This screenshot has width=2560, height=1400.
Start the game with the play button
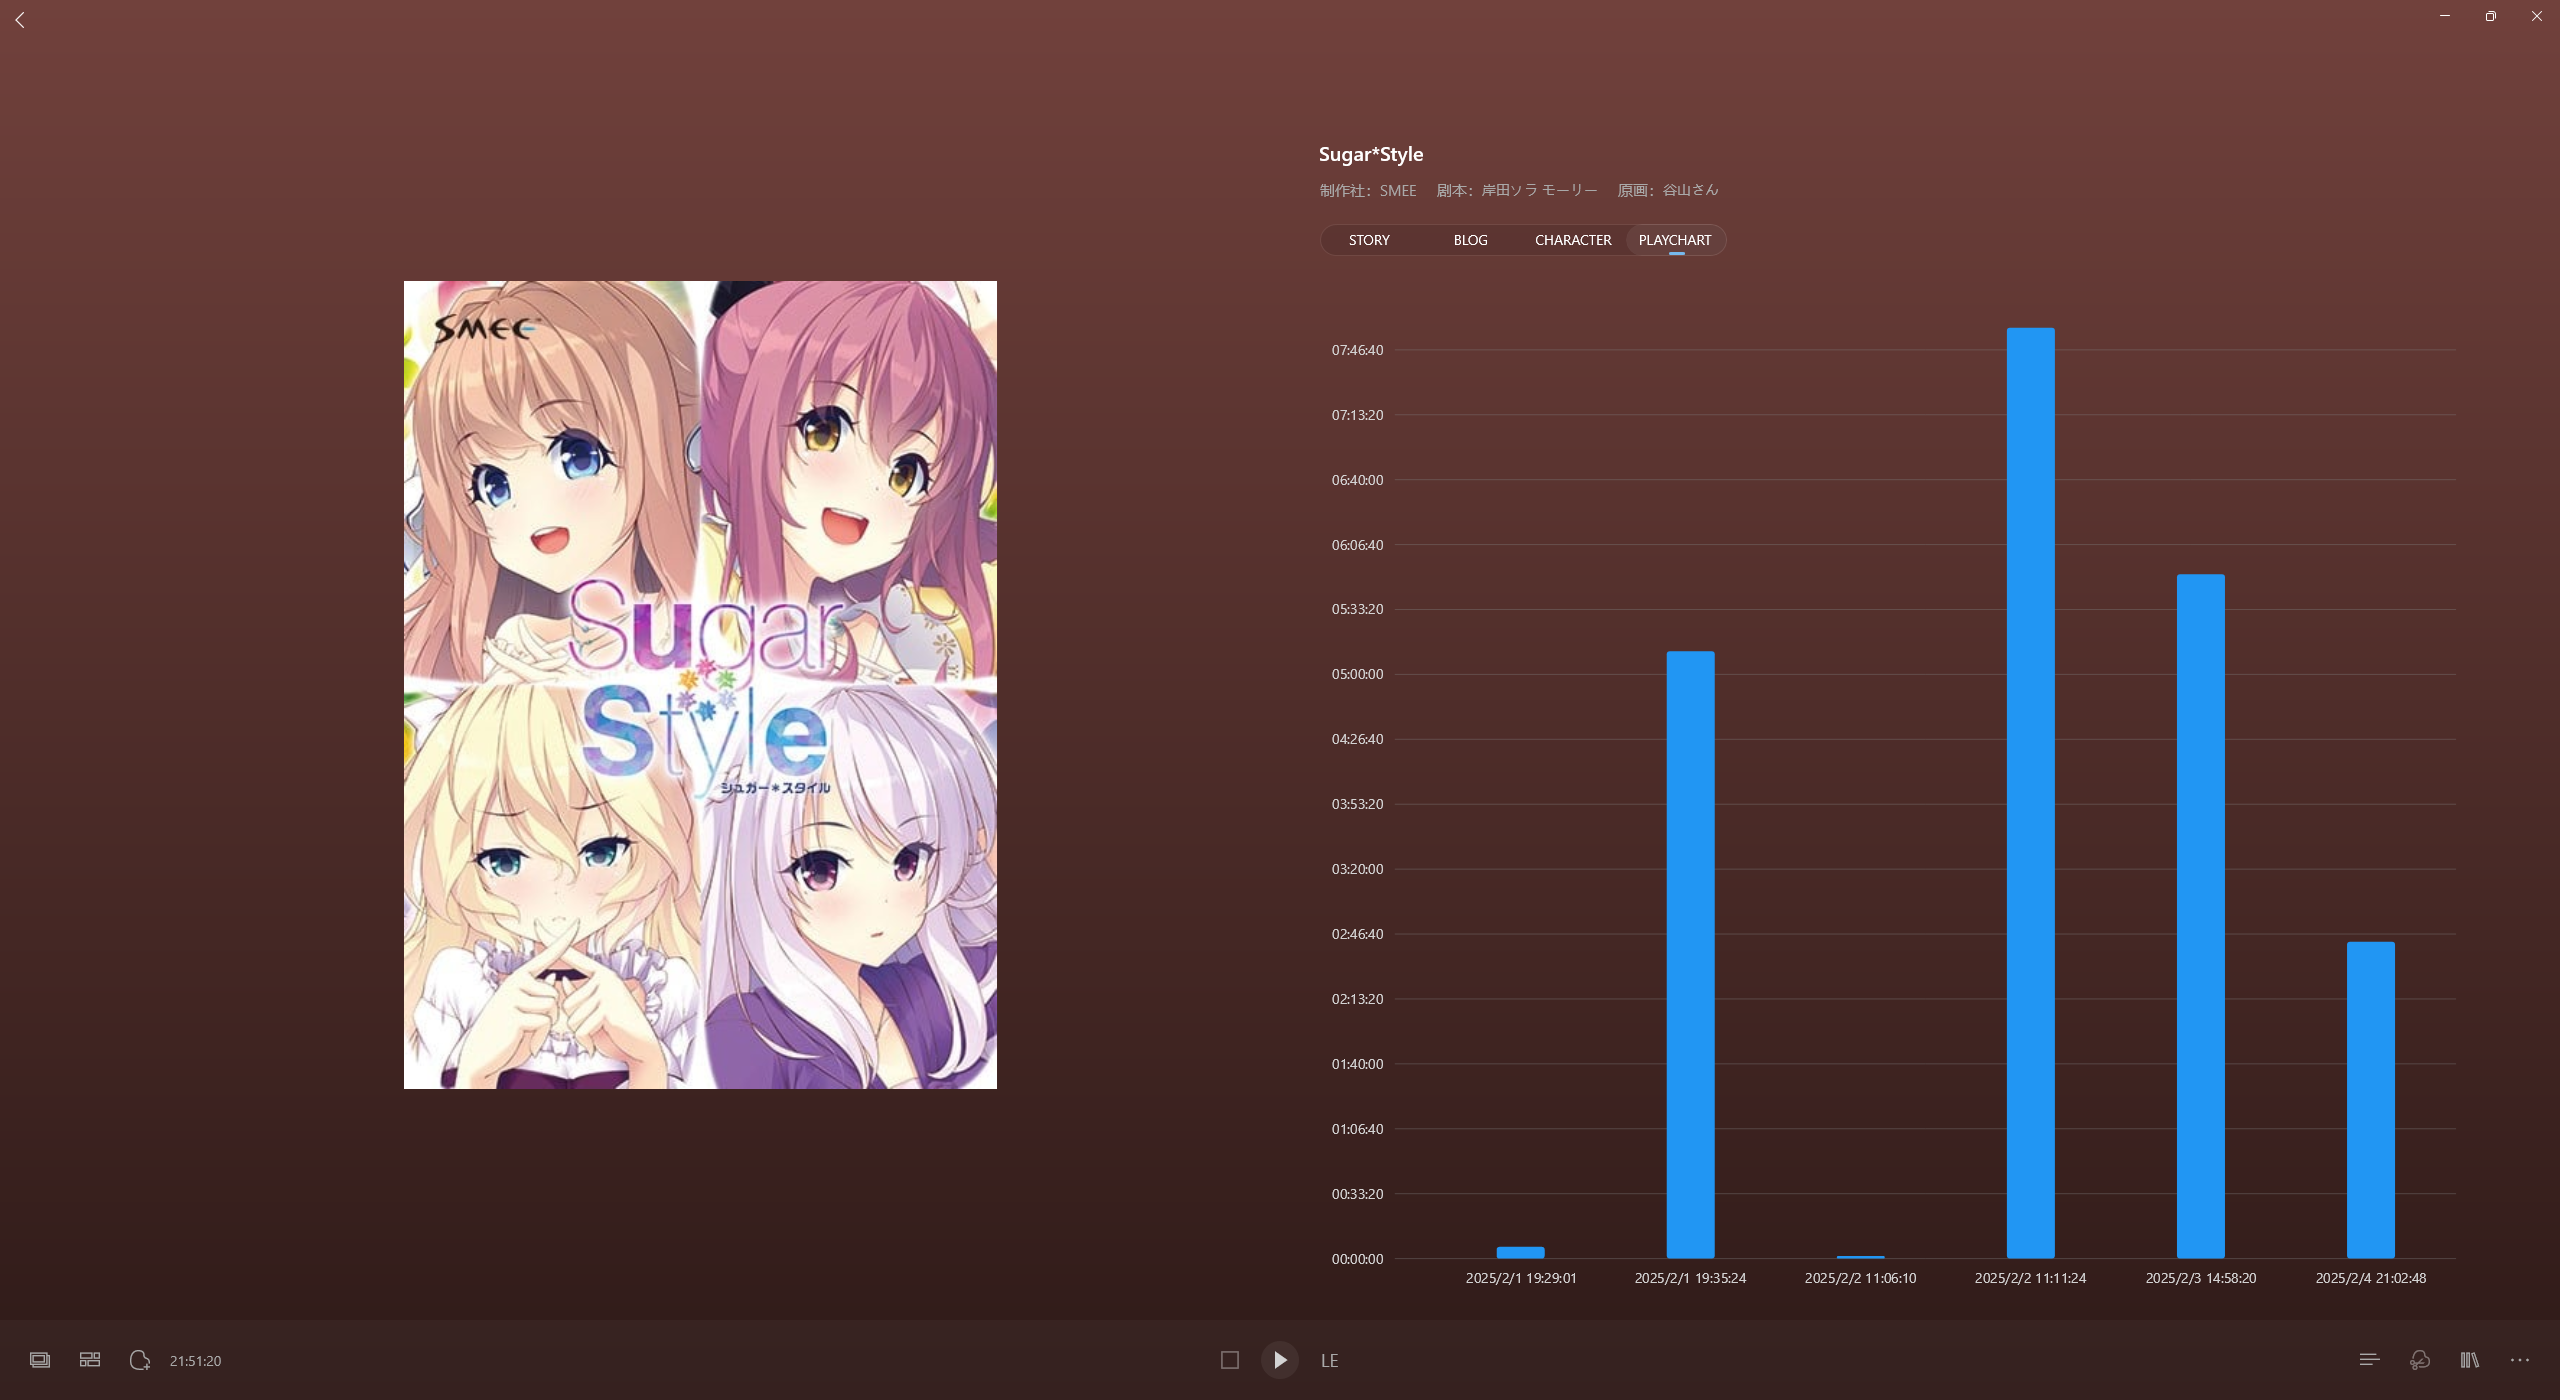[x=1280, y=1360]
